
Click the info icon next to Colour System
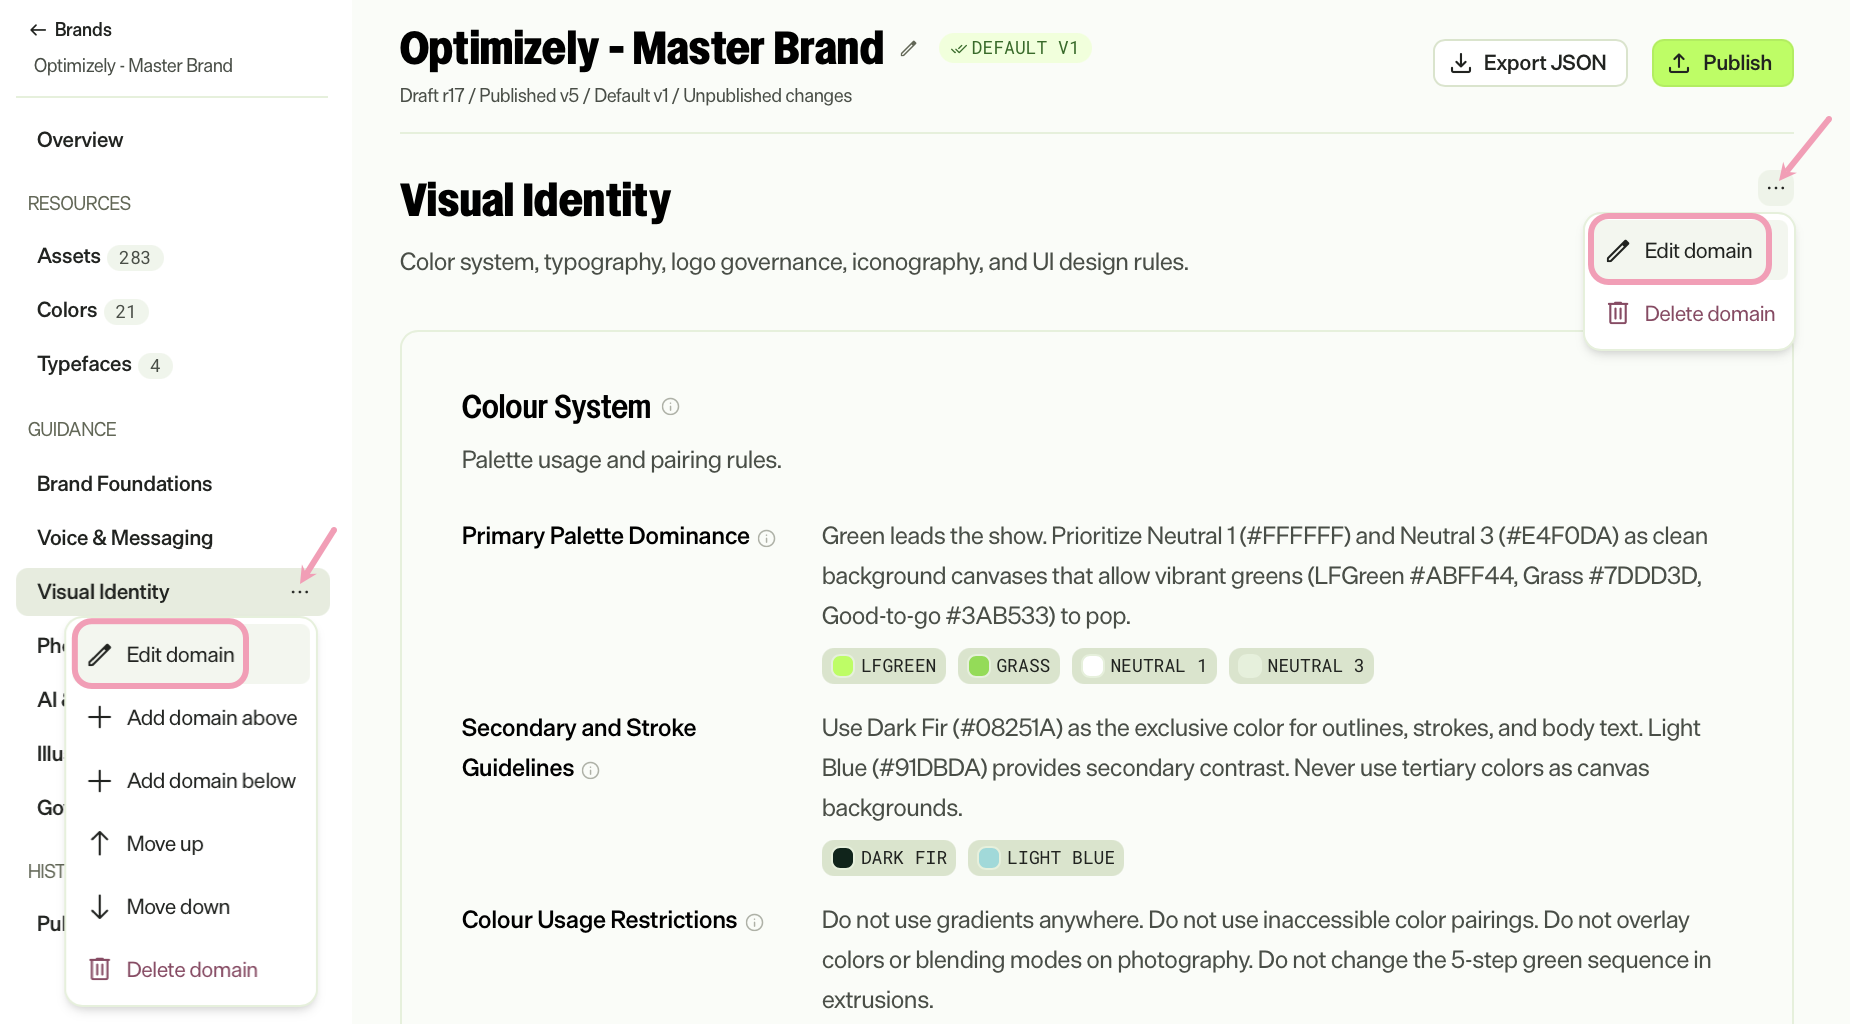coord(671,406)
